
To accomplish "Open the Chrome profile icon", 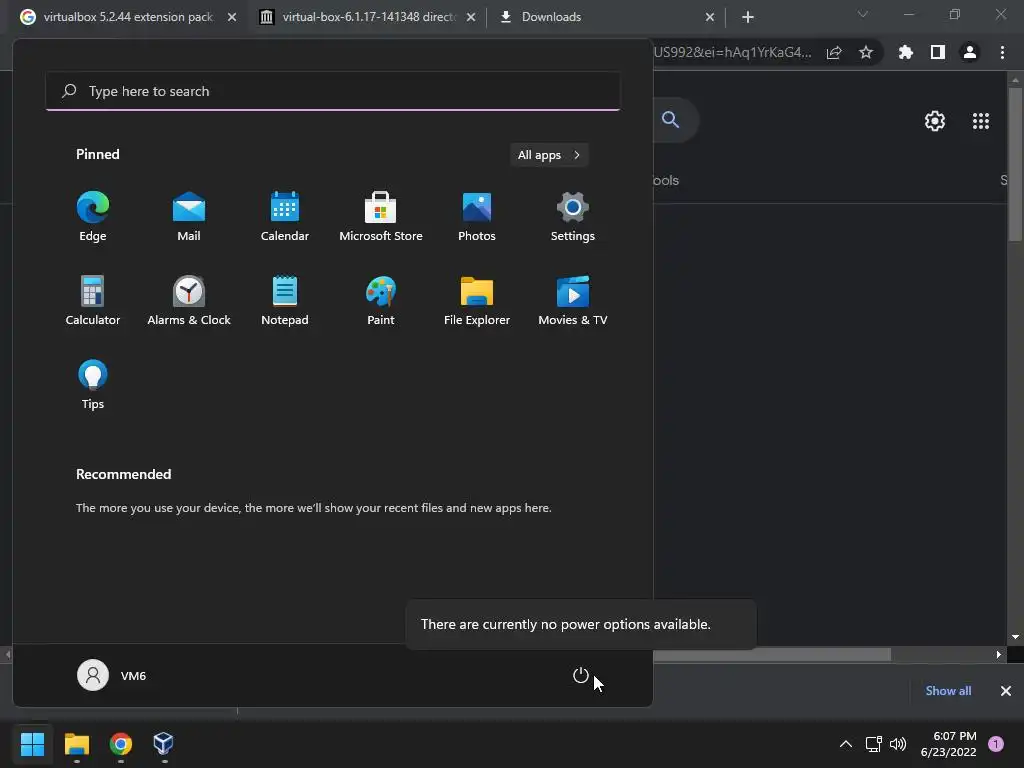I will tap(970, 52).
